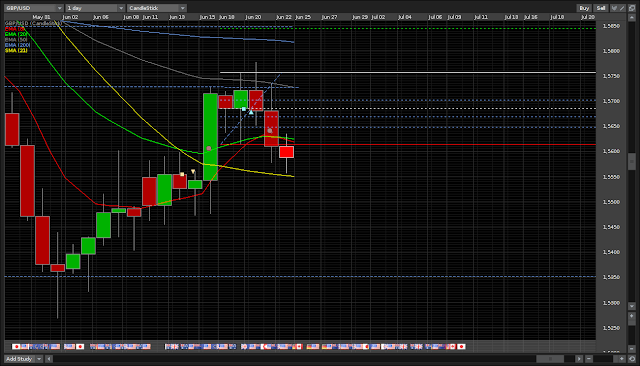Click the price scale zoom-in plus icon
640x366 pixels.
click(x=632, y=316)
